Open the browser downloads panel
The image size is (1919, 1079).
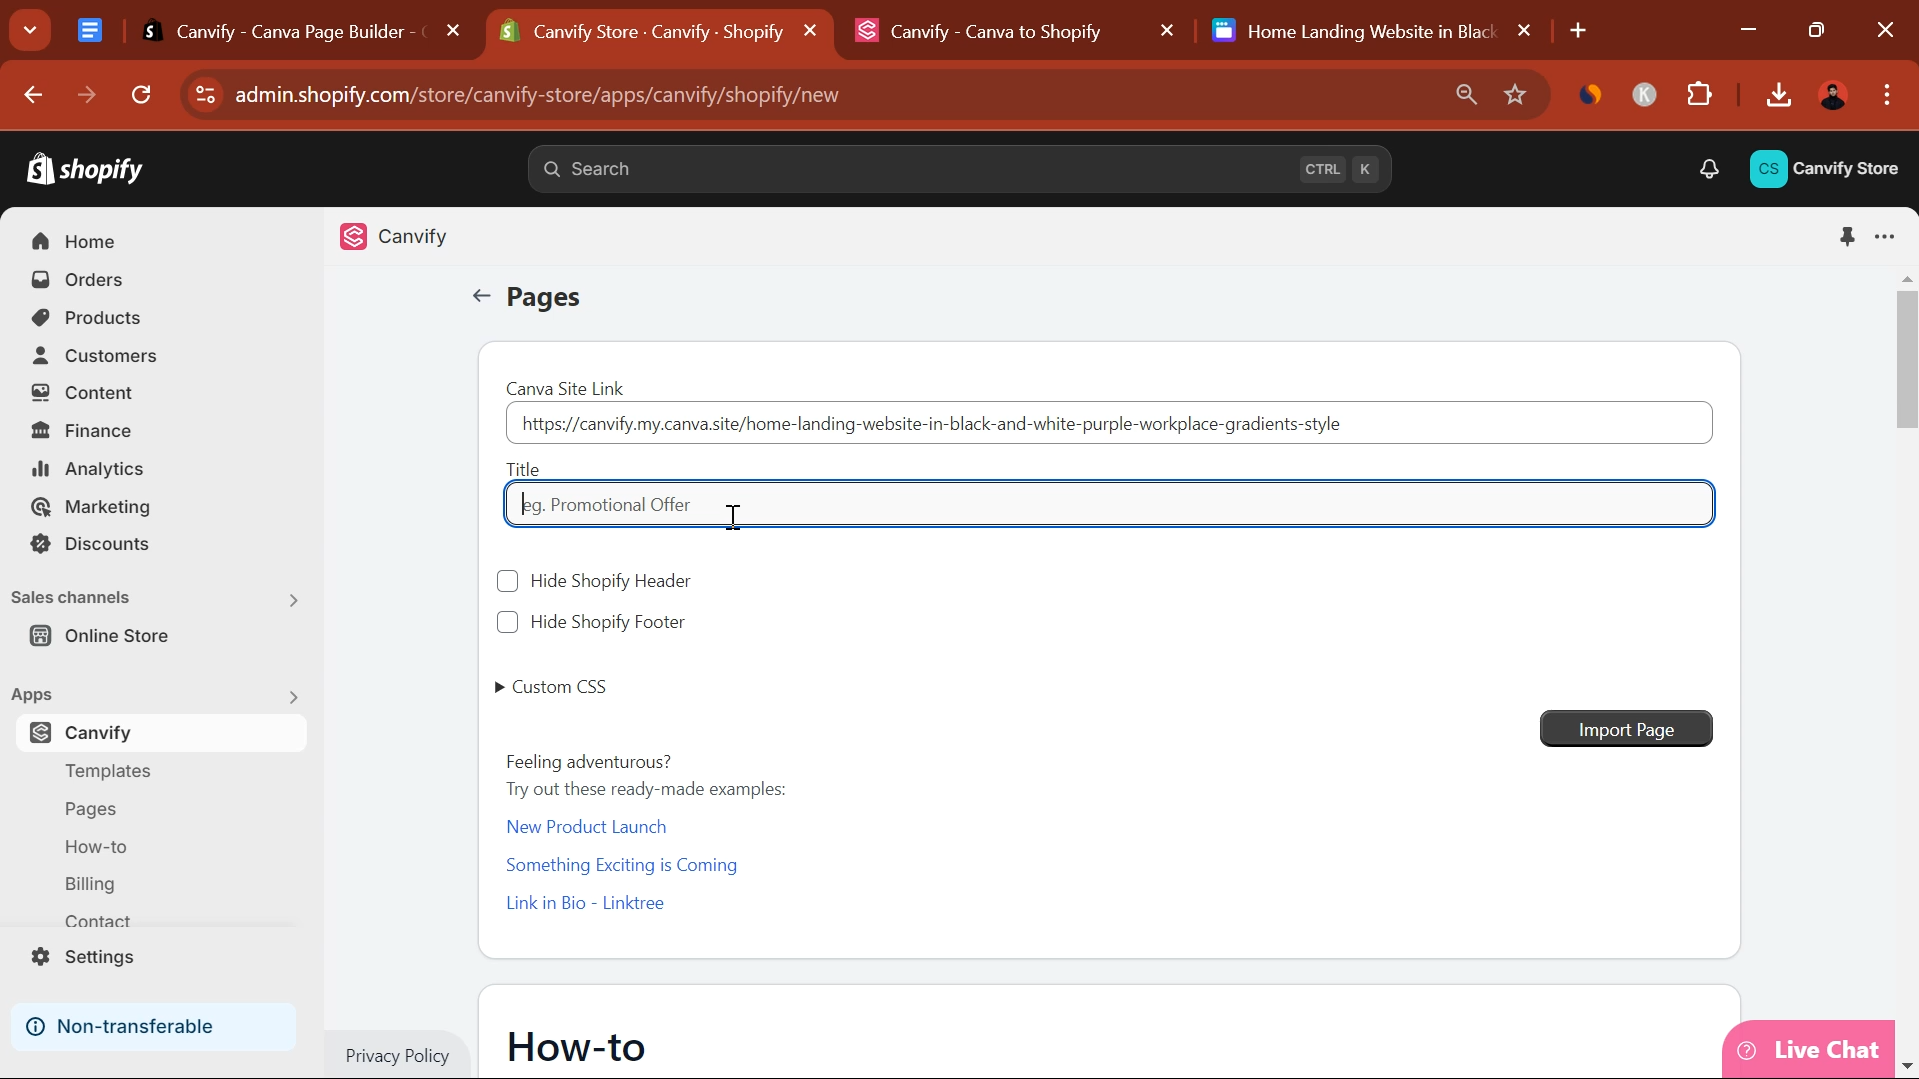(1778, 95)
